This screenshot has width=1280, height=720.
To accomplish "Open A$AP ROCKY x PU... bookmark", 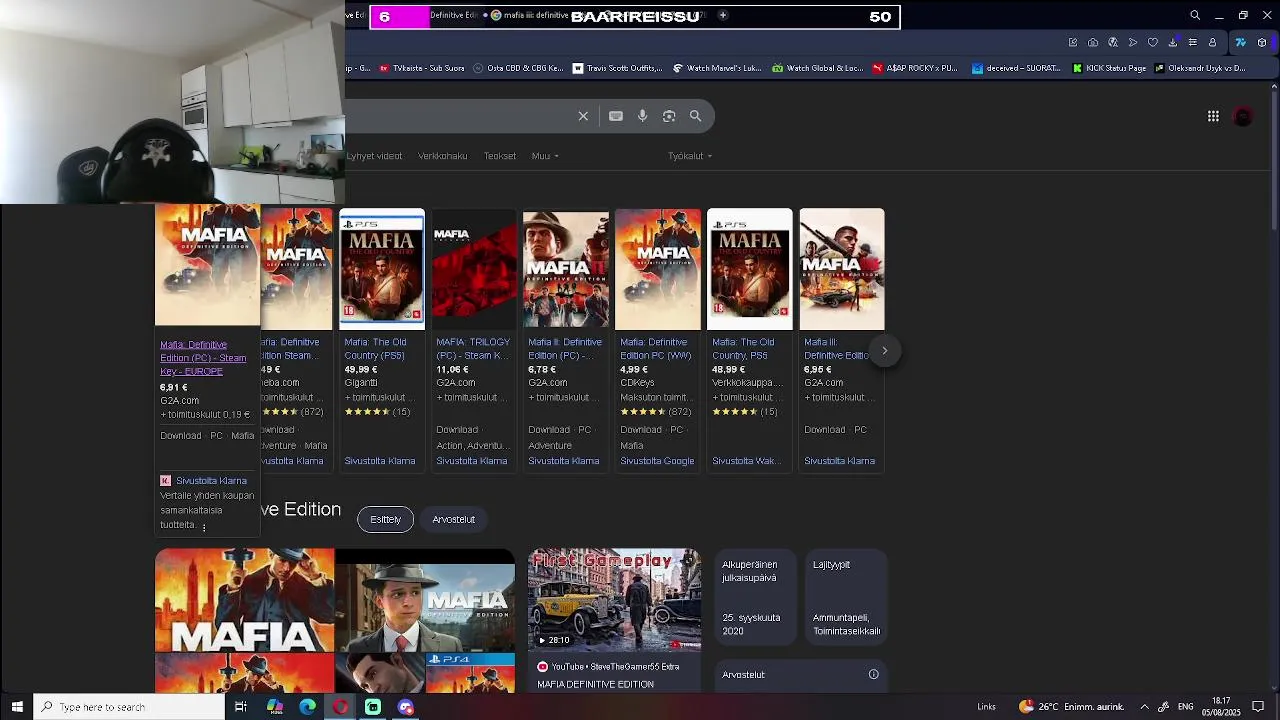I will pyautogui.click(x=915, y=68).
